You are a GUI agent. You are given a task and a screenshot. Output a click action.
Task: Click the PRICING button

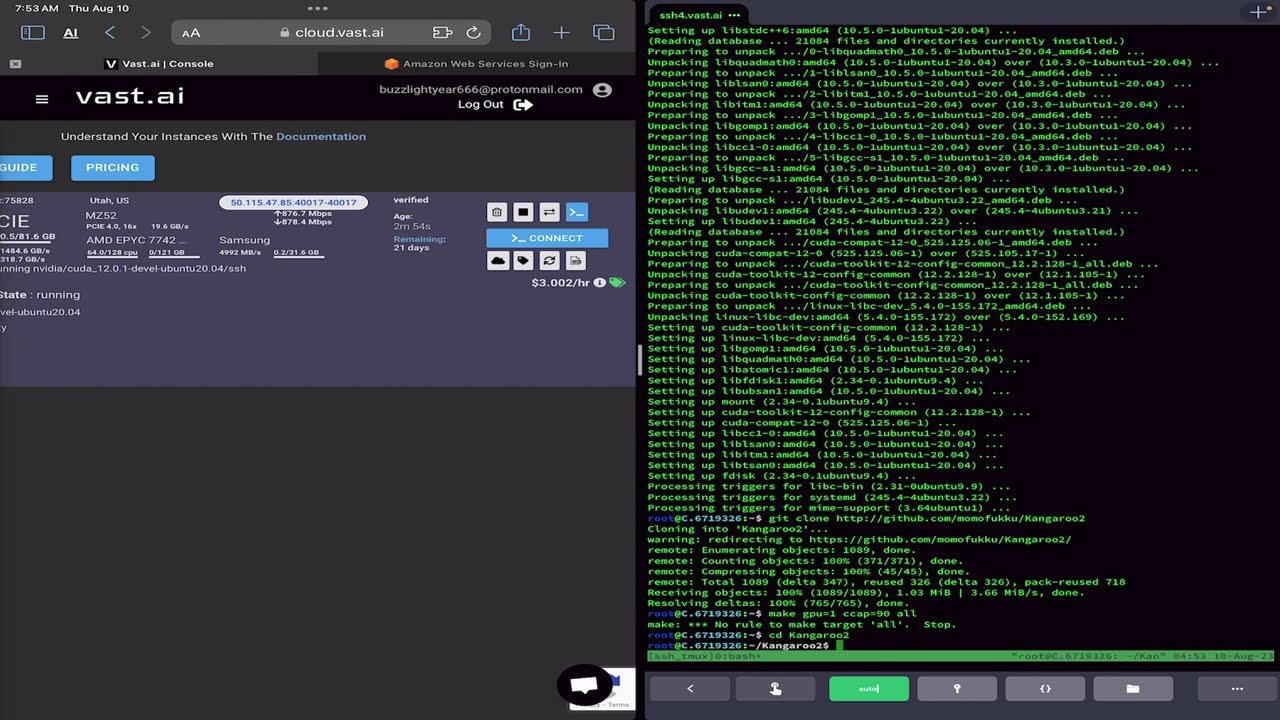point(113,167)
